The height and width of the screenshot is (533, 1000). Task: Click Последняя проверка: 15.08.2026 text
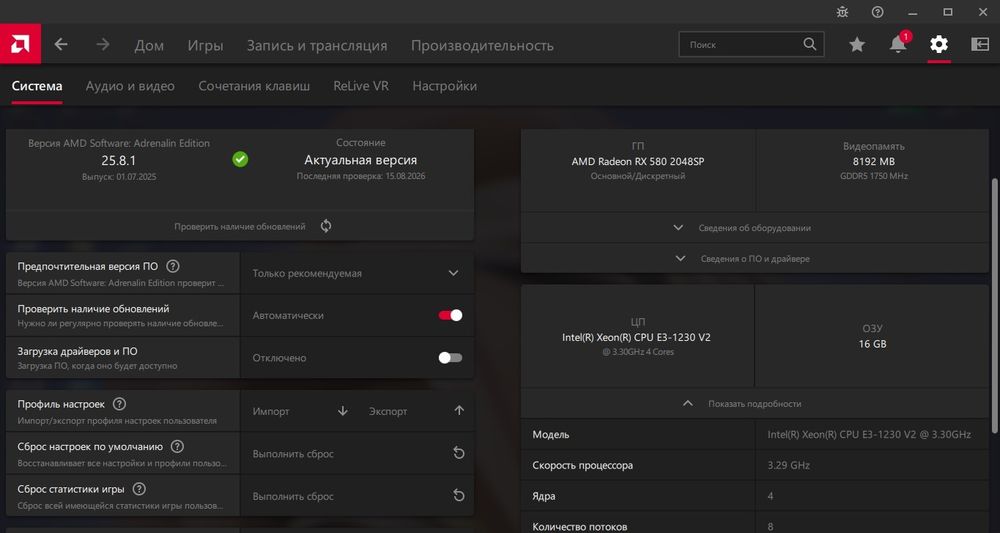360,176
